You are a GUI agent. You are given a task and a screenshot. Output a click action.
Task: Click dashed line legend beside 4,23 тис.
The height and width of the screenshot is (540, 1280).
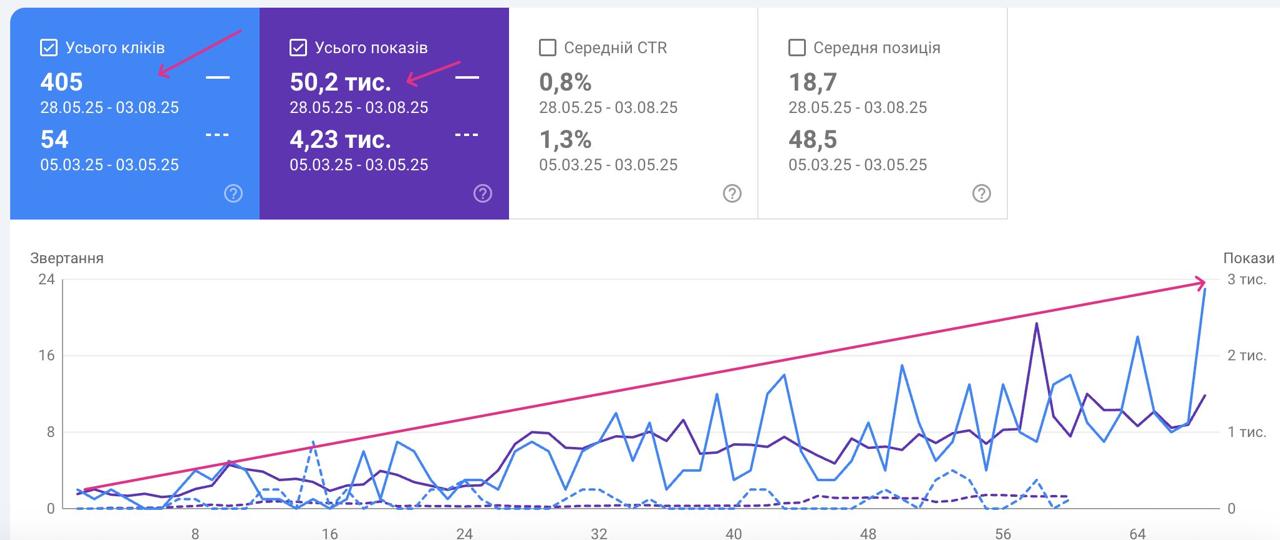[x=467, y=135]
